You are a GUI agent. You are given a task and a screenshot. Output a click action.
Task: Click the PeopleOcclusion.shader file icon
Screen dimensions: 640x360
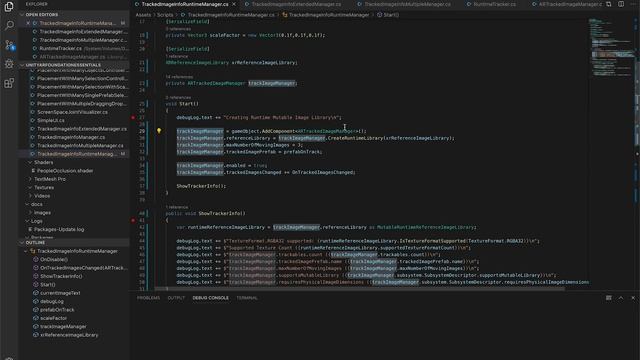(33, 171)
